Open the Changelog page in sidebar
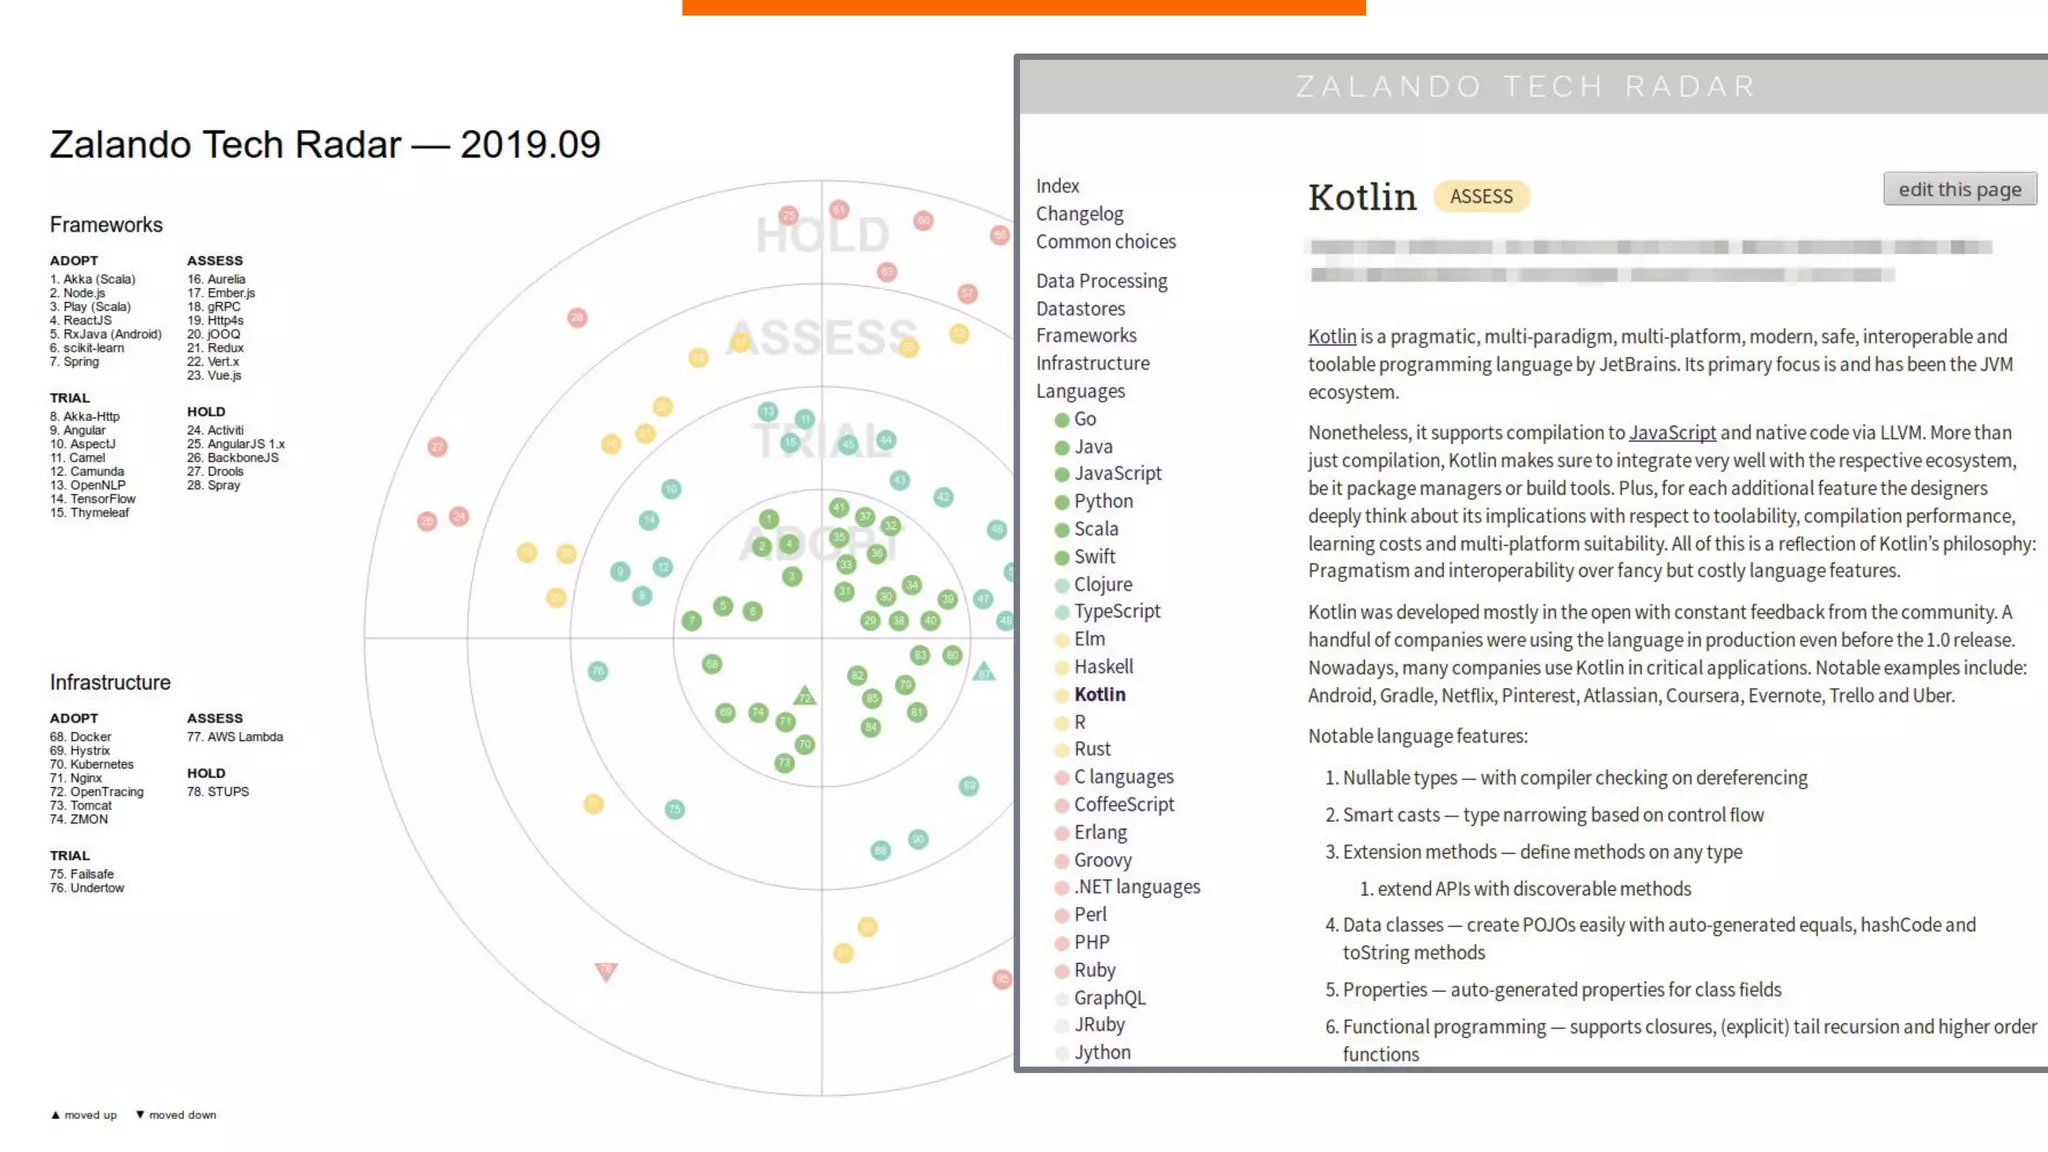The height and width of the screenshot is (1152, 2048). (1079, 214)
